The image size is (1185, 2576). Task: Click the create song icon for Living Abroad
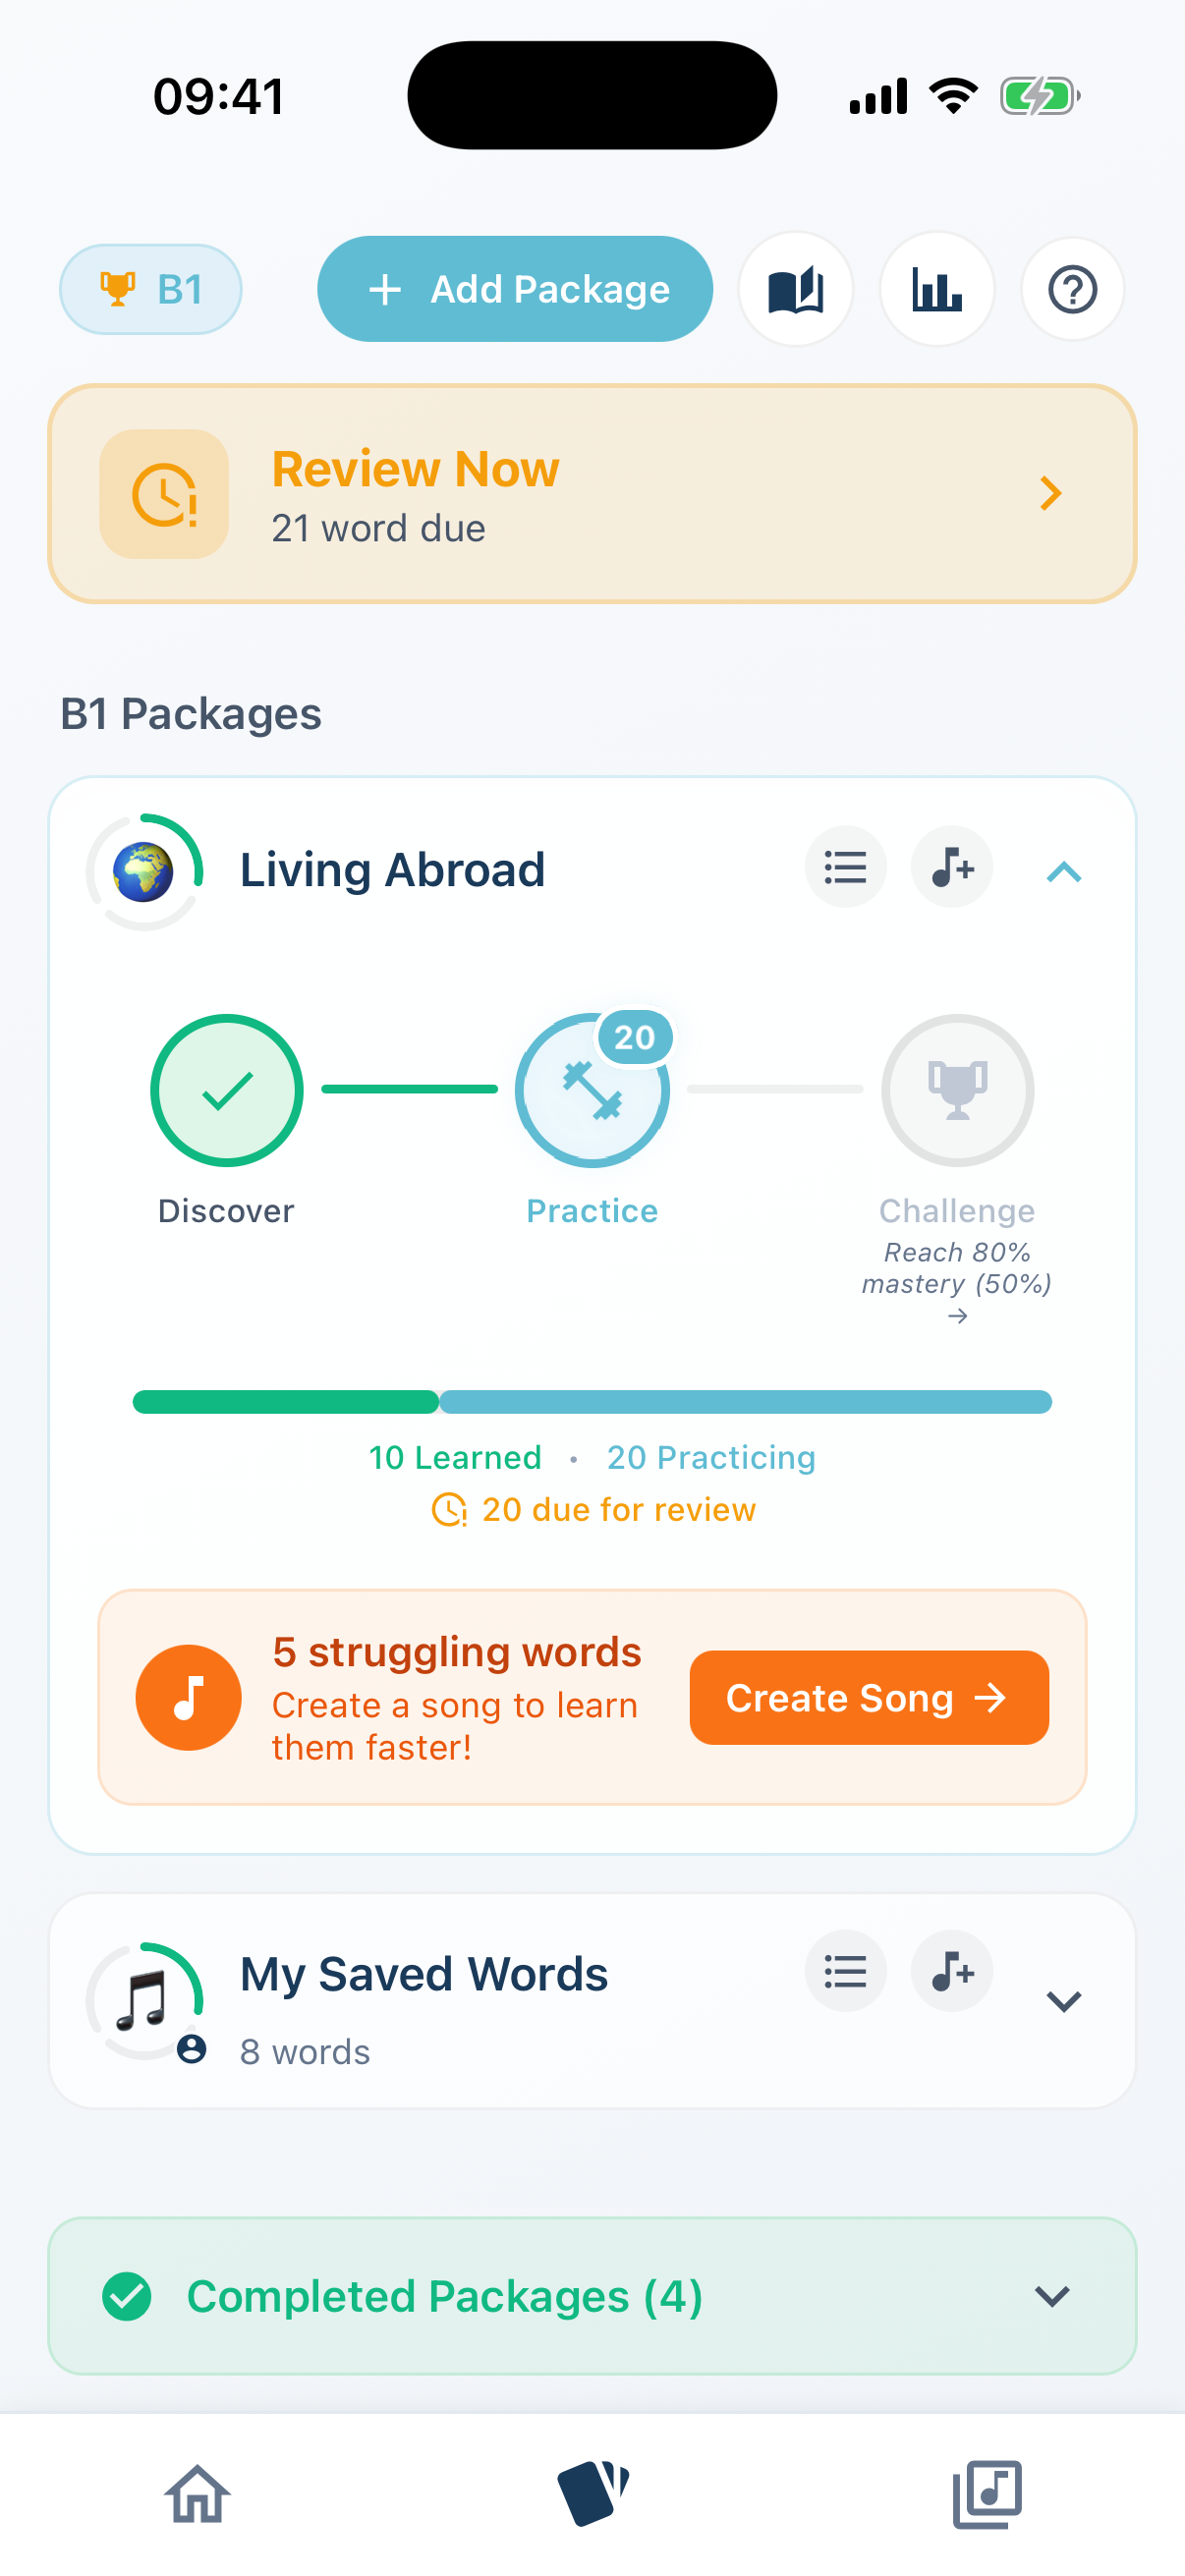[950, 868]
